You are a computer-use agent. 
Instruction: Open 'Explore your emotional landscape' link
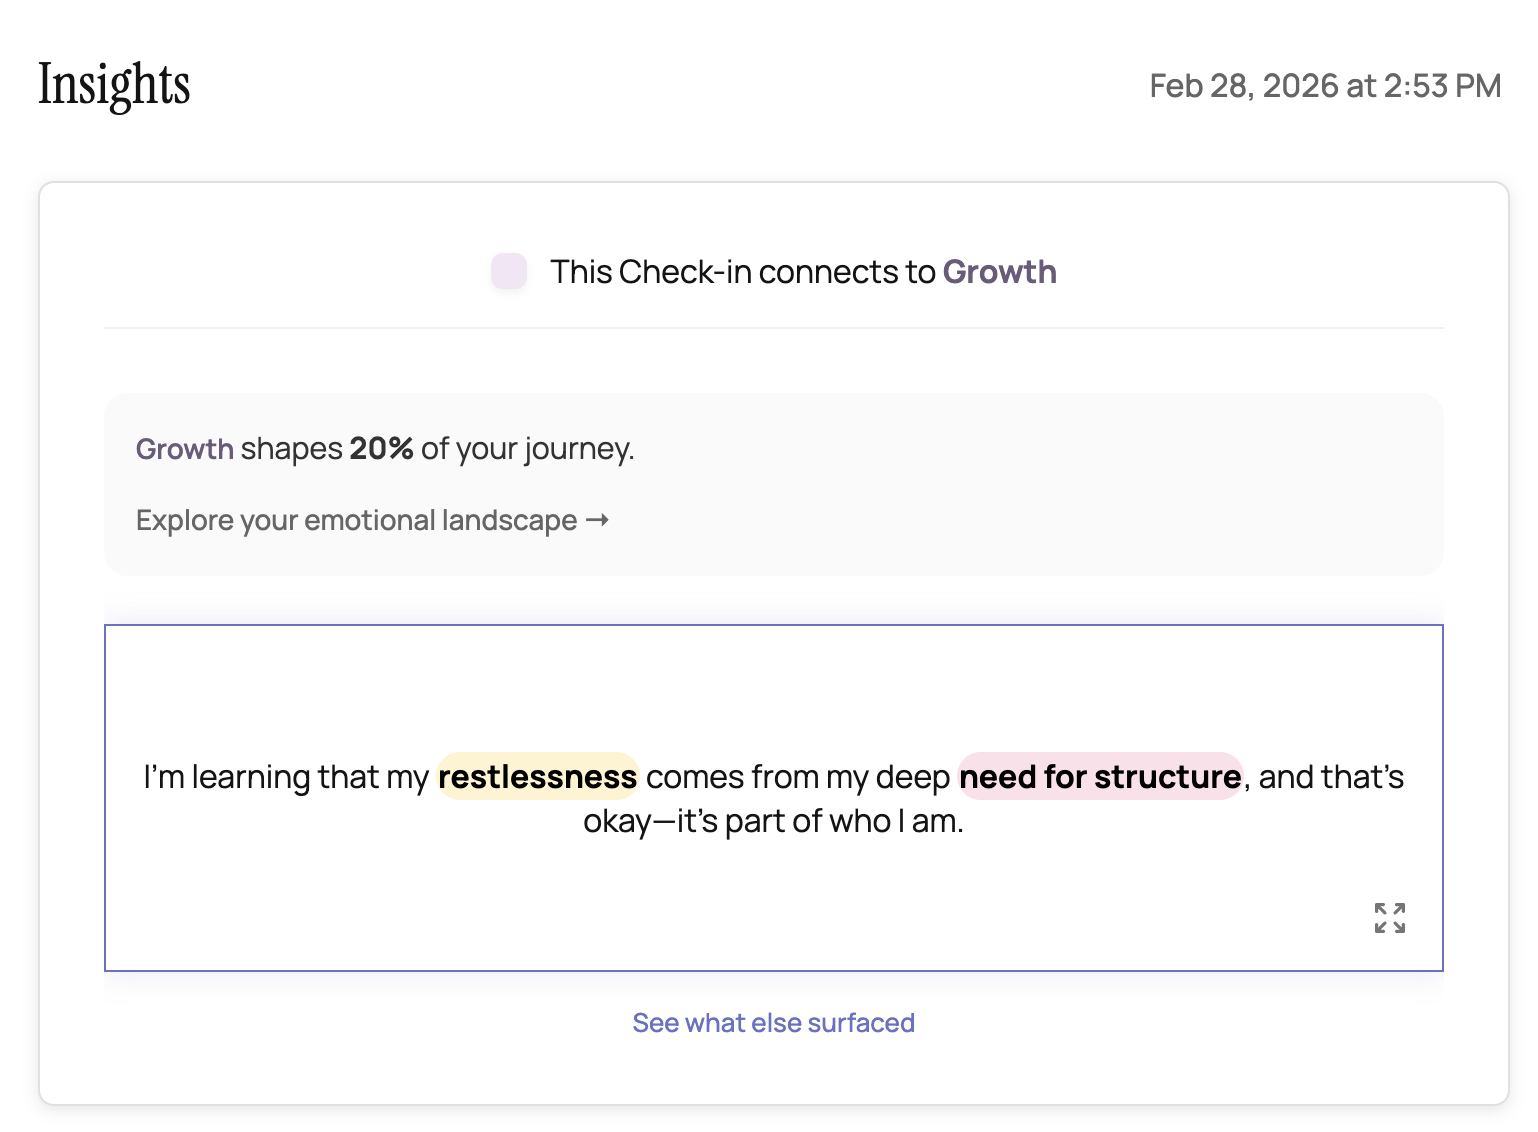pos(356,520)
